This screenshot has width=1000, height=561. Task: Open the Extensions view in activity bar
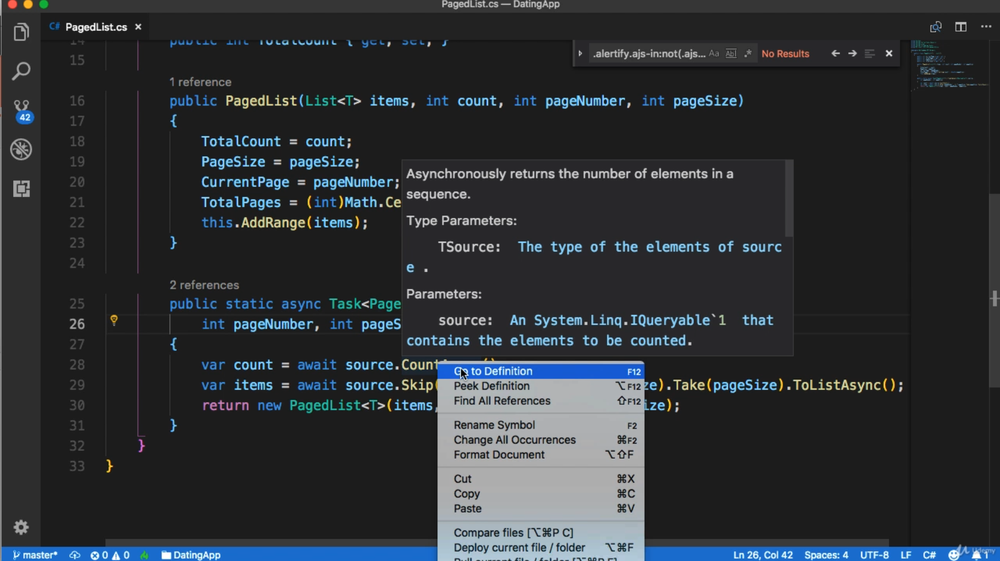click(x=21, y=188)
